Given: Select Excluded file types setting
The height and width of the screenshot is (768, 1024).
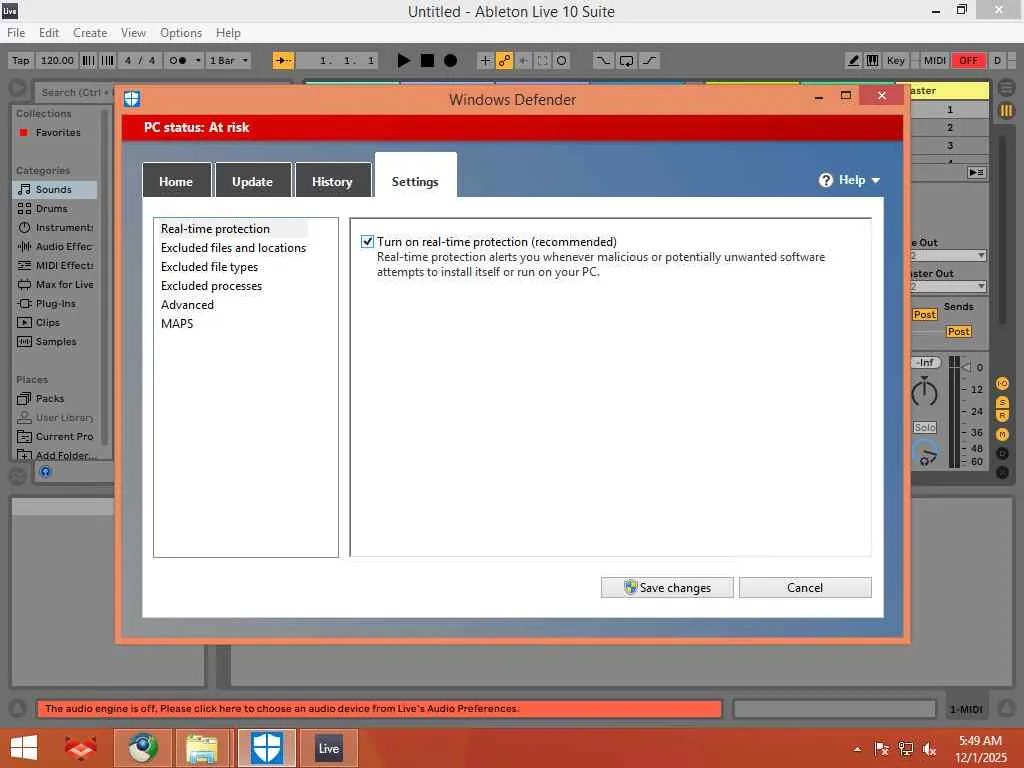Looking at the screenshot, I should pyautogui.click(x=209, y=266).
